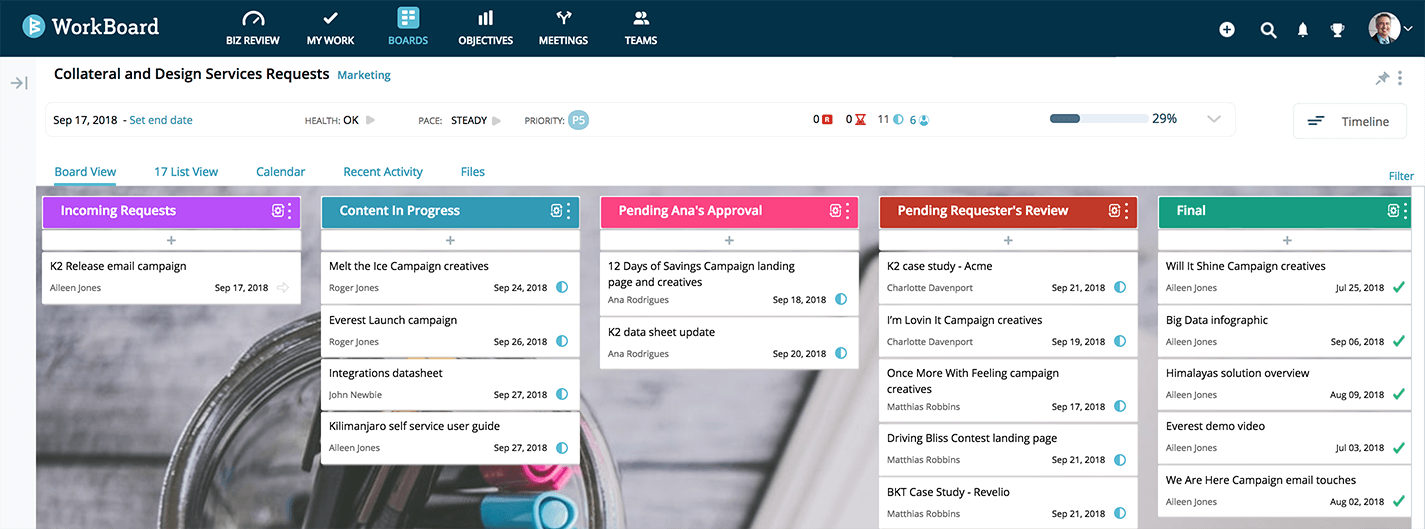Open the Incoming Requests purple column header

point(171,211)
